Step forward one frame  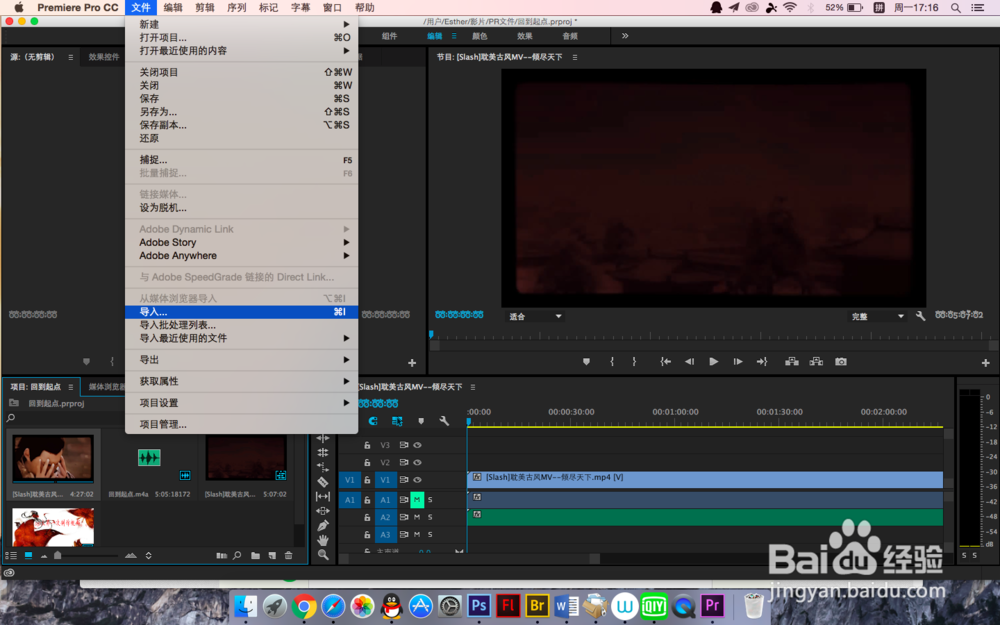738,362
